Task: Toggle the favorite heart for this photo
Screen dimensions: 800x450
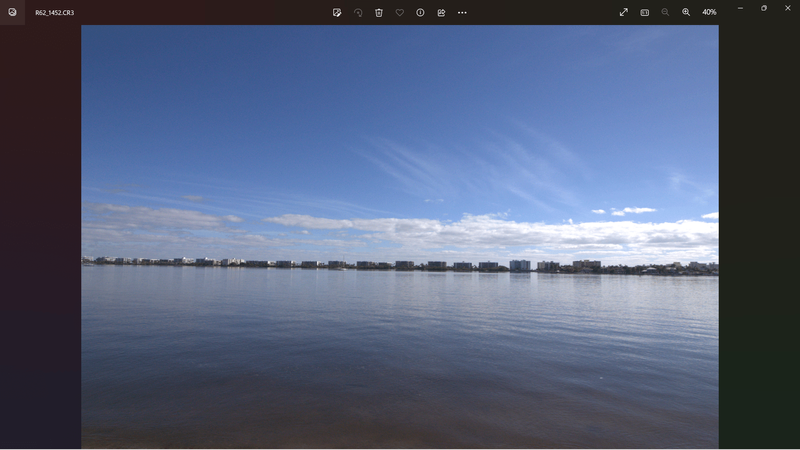Action: coord(400,12)
